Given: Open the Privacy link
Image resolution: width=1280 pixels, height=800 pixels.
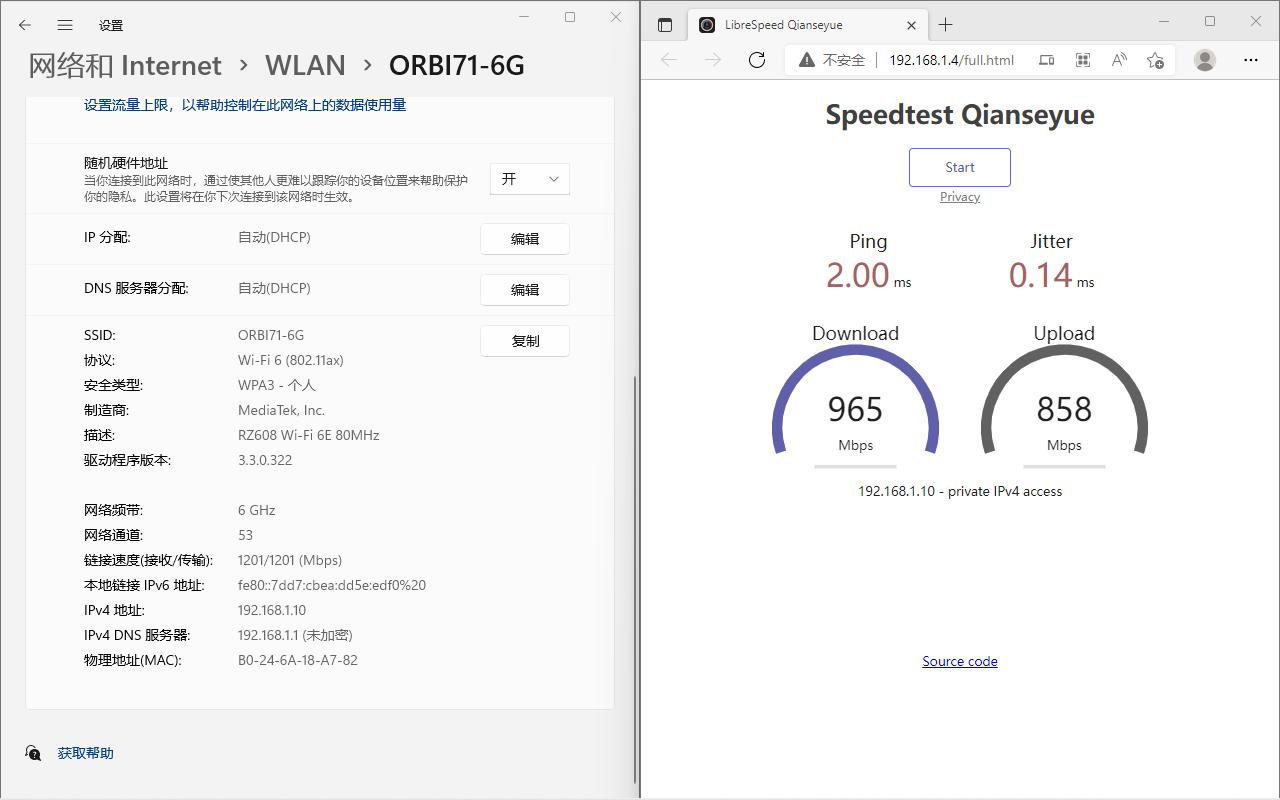Looking at the screenshot, I should 959,197.
